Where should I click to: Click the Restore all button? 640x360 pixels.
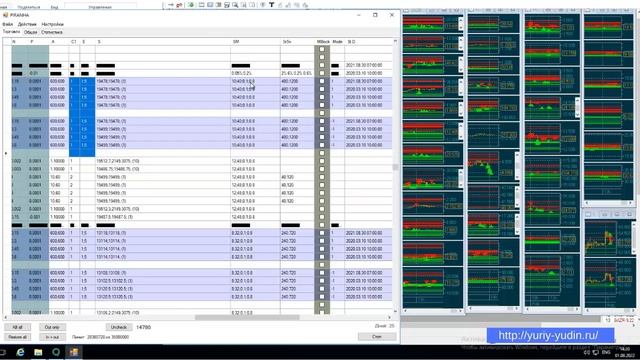click(x=17, y=337)
